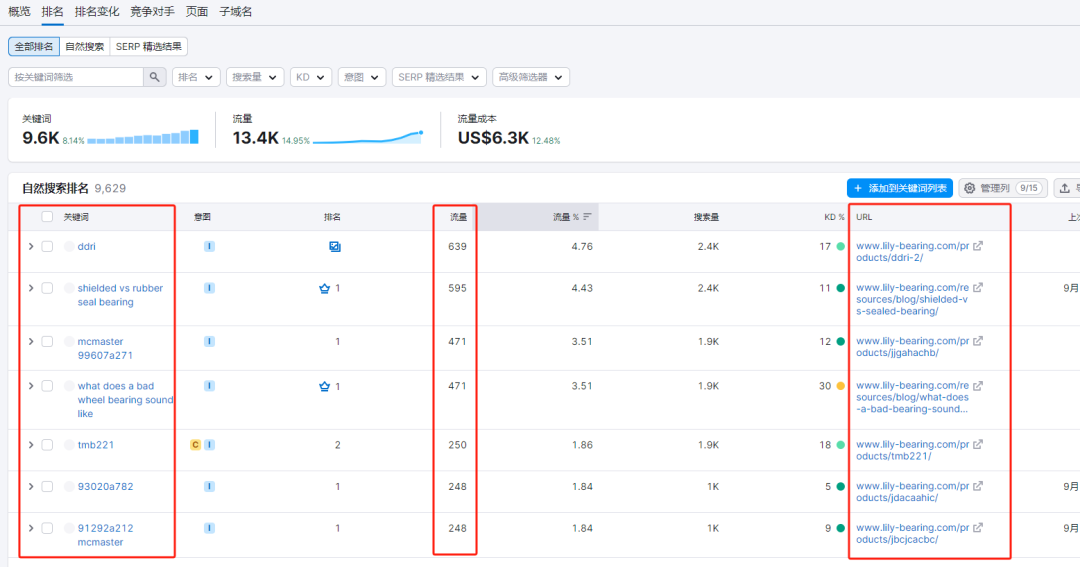The height and width of the screenshot is (567, 1080).
Task: Open external link icon for ddri-2 URL
Action: (978, 246)
